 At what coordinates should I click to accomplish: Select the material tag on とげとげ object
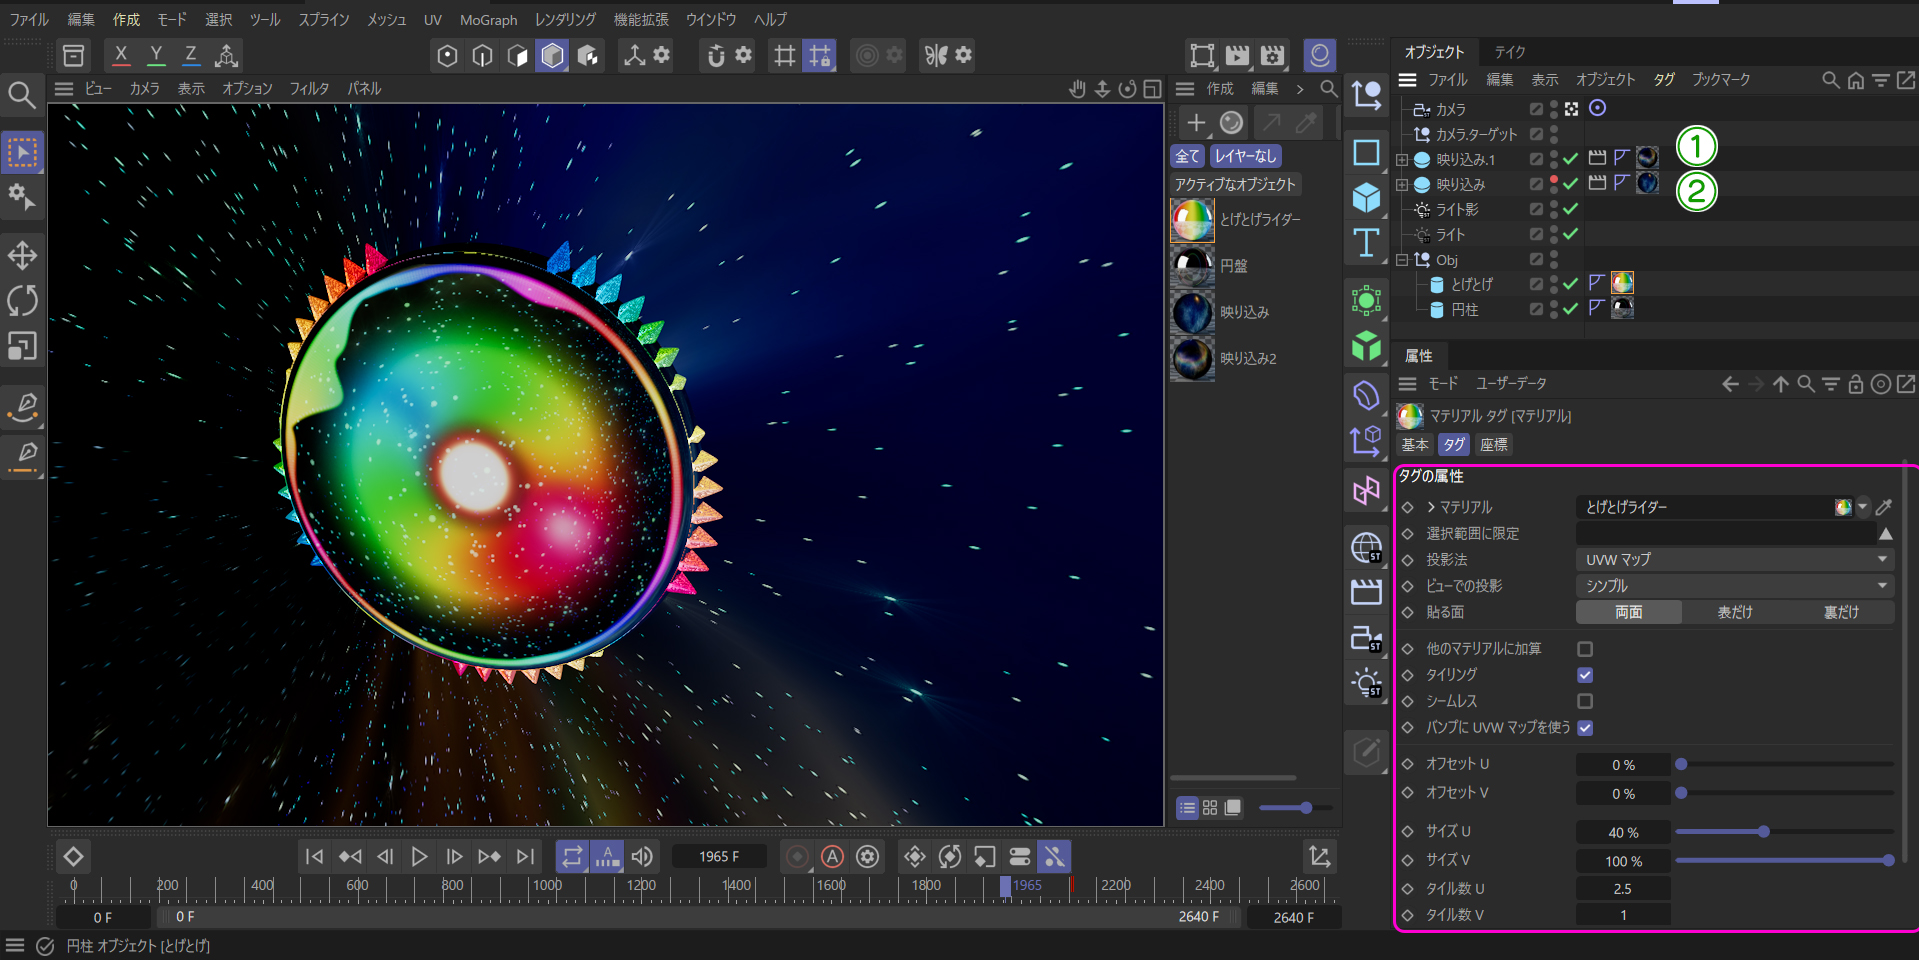point(1622,284)
